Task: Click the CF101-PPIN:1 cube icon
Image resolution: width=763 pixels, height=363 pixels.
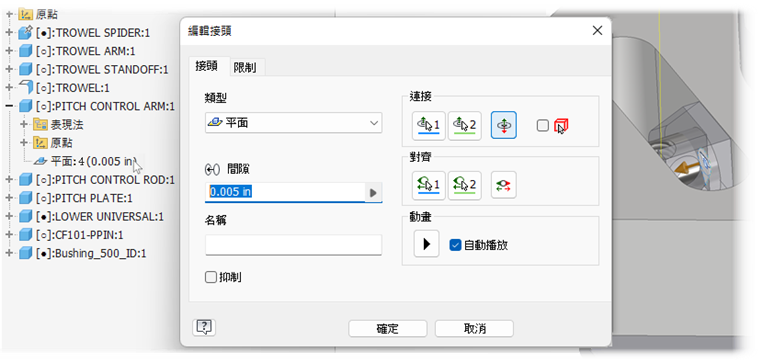Action: 25,235
